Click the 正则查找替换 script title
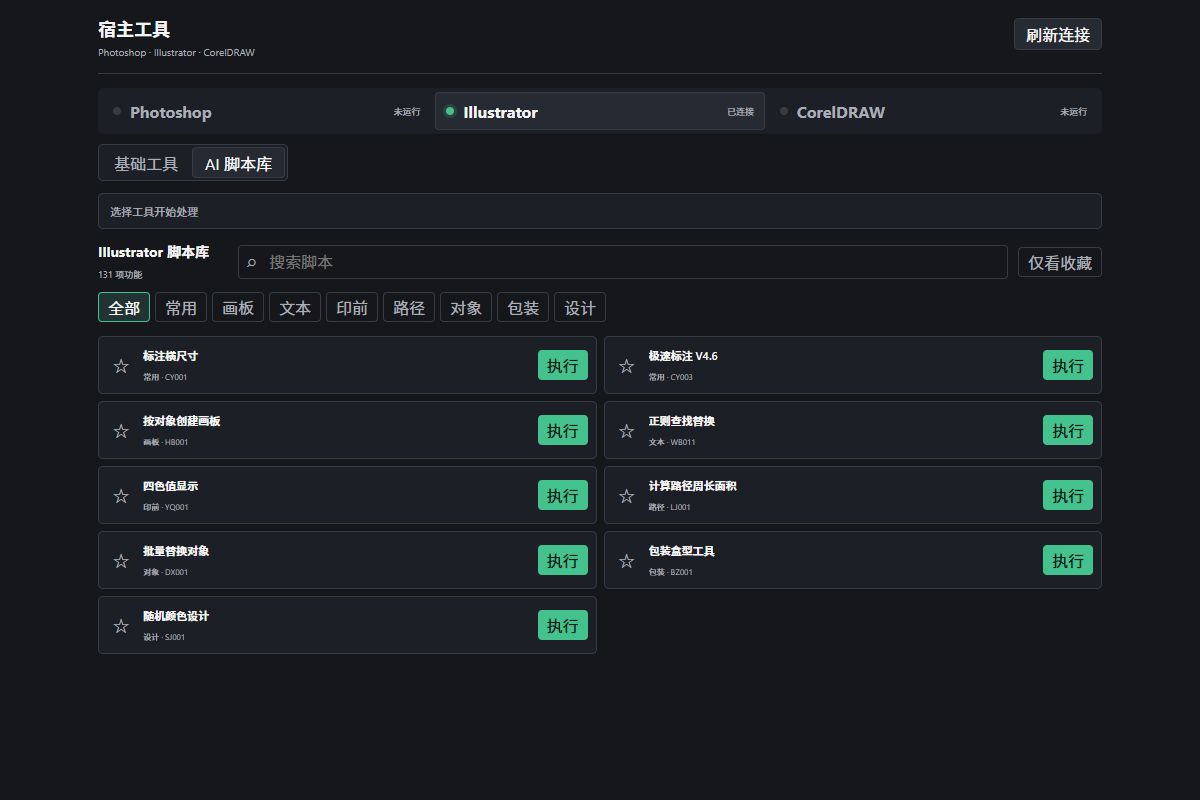Viewport: 1200px width, 800px height. coord(681,421)
